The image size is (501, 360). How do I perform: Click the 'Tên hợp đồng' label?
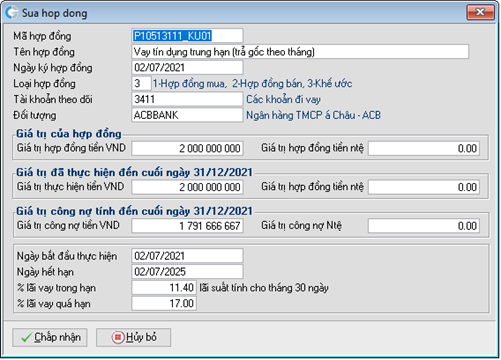(44, 52)
